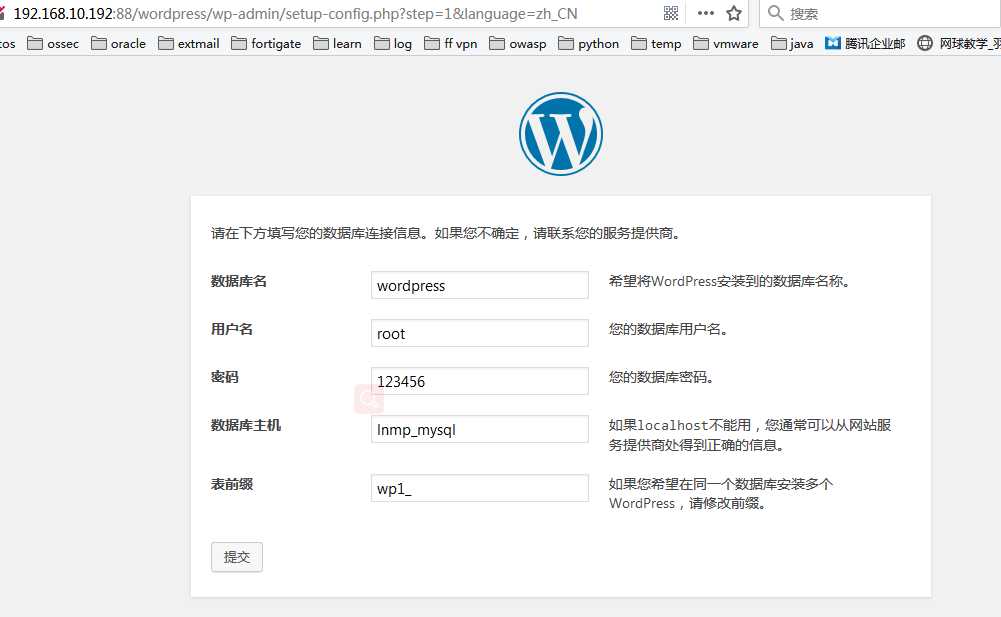Click the search magnifier icon
1001x617 pixels.
click(x=775, y=13)
